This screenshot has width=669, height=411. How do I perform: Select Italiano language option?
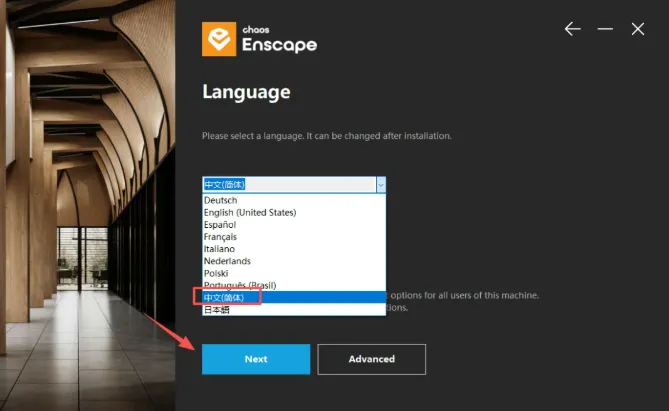294,249
